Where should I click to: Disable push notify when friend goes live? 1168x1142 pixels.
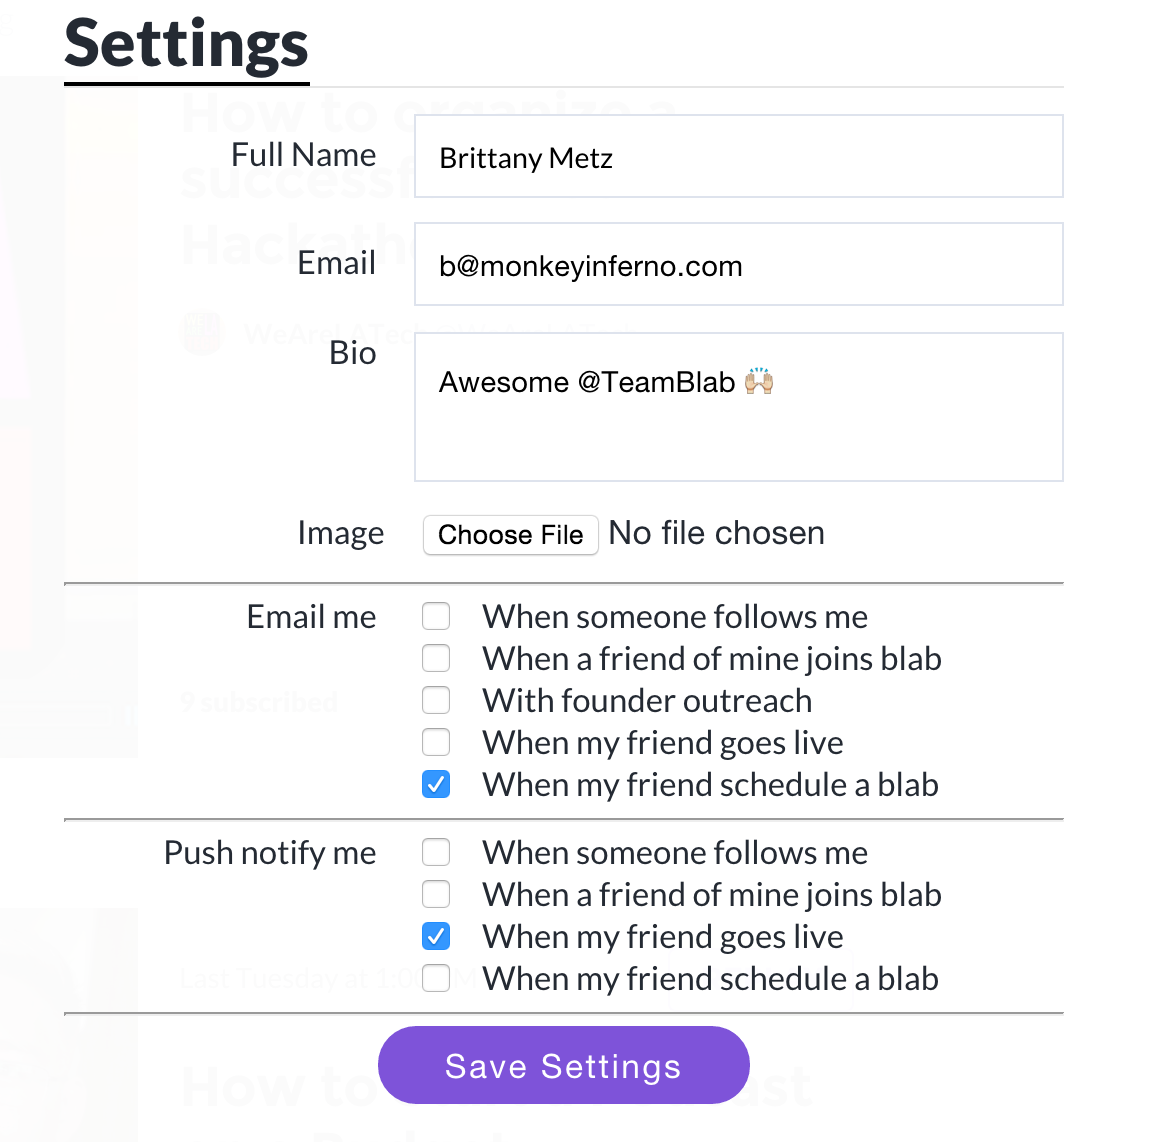pyautogui.click(x=436, y=936)
